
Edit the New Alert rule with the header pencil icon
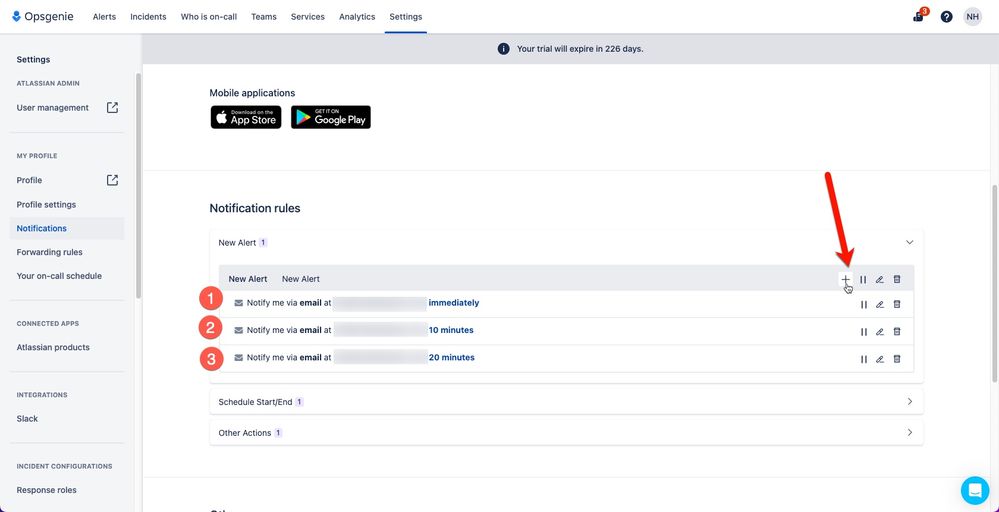pyautogui.click(x=880, y=279)
